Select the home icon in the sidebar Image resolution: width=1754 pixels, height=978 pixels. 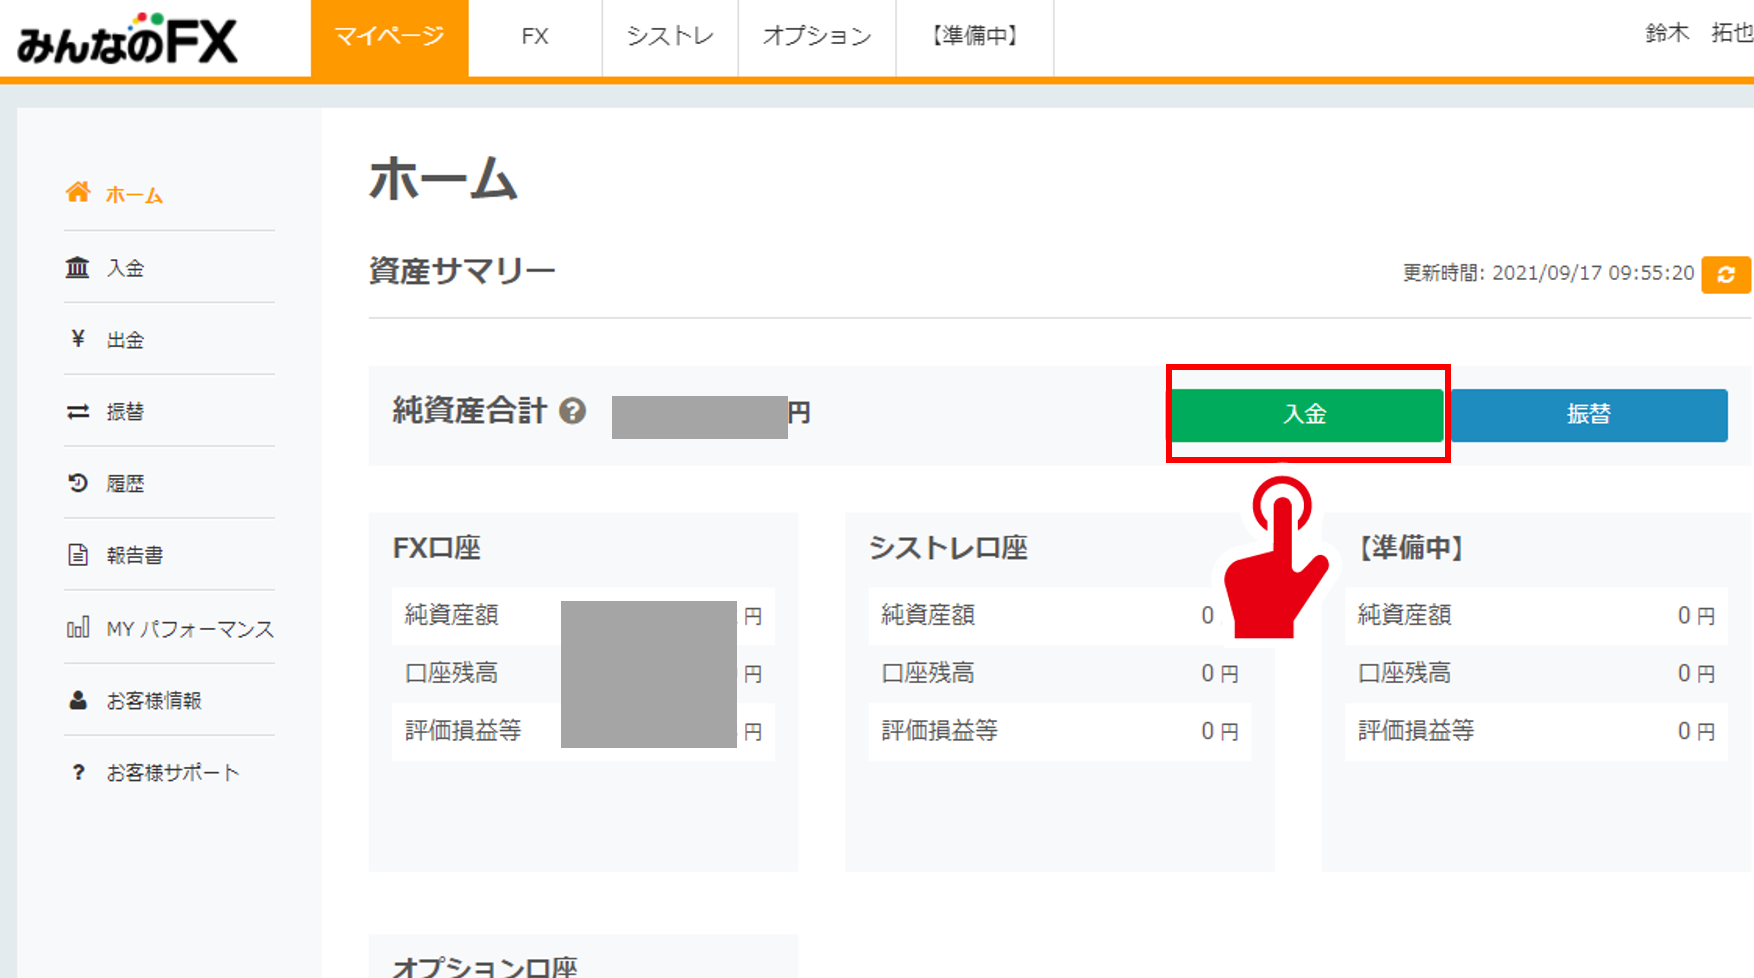tap(79, 194)
